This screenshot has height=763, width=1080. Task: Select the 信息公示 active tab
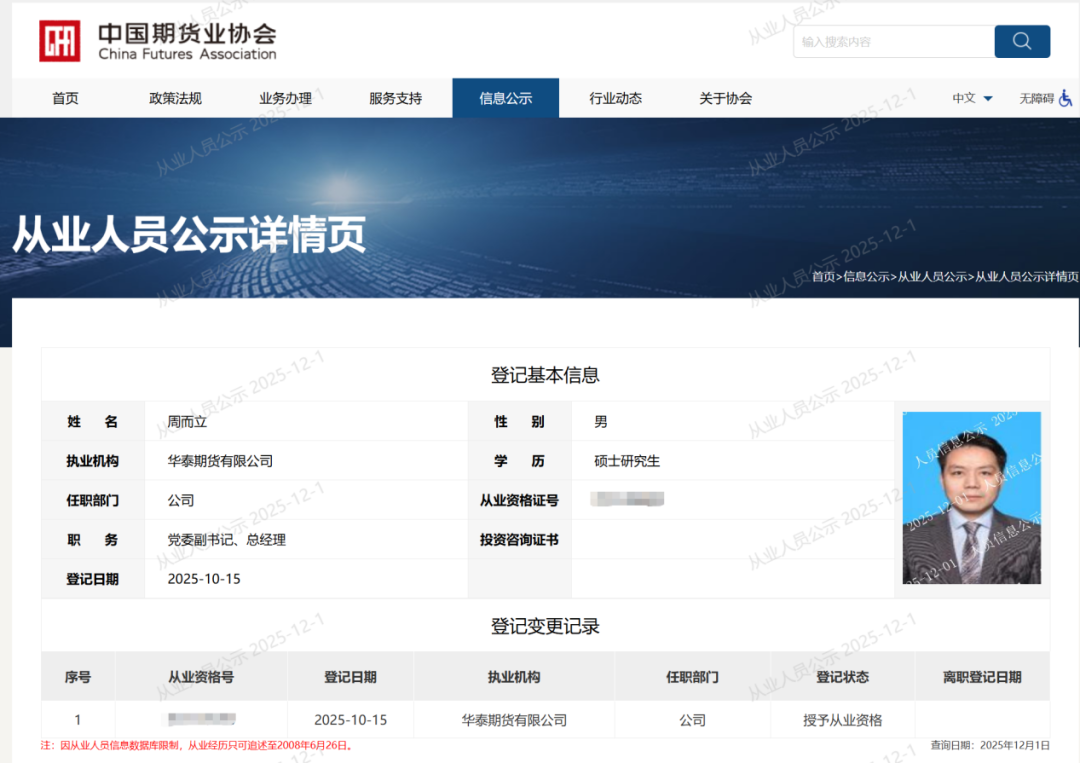click(x=505, y=98)
